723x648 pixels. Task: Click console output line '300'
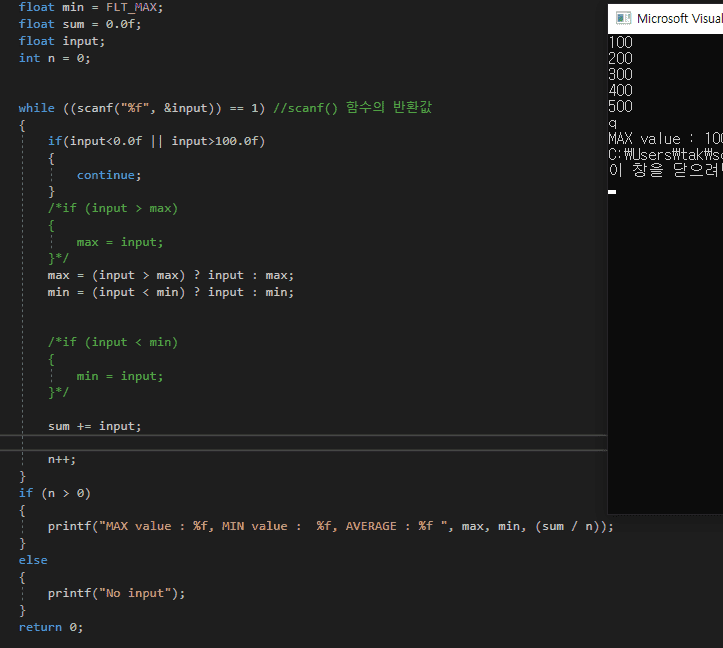pyautogui.click(x=620, y=75)
